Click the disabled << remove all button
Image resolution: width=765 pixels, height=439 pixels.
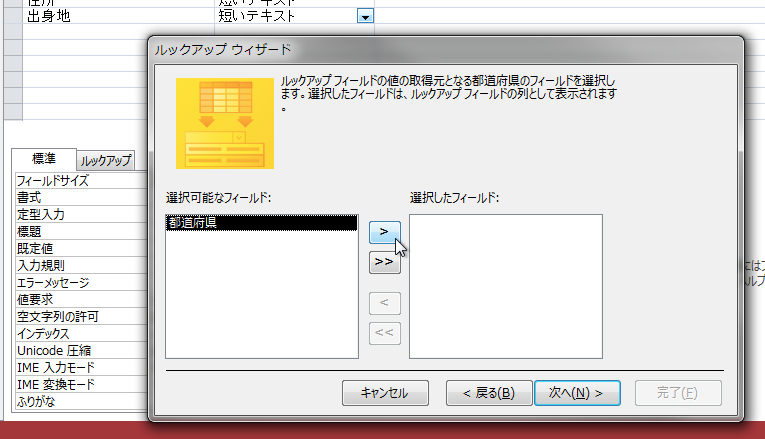[384, 333]
